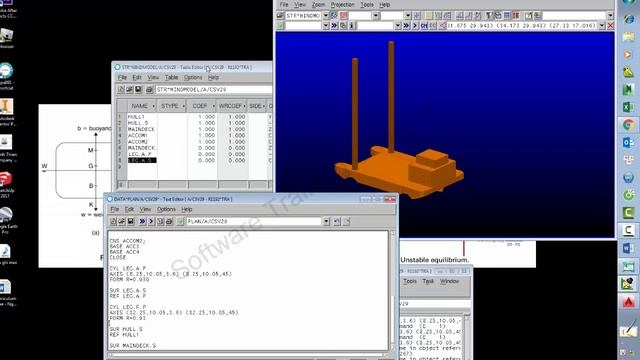Viewport: 640px width, 360px height.
Task: Click green checkmark icon in 3D viewer toolbar
Action: (x=280, y=25)
